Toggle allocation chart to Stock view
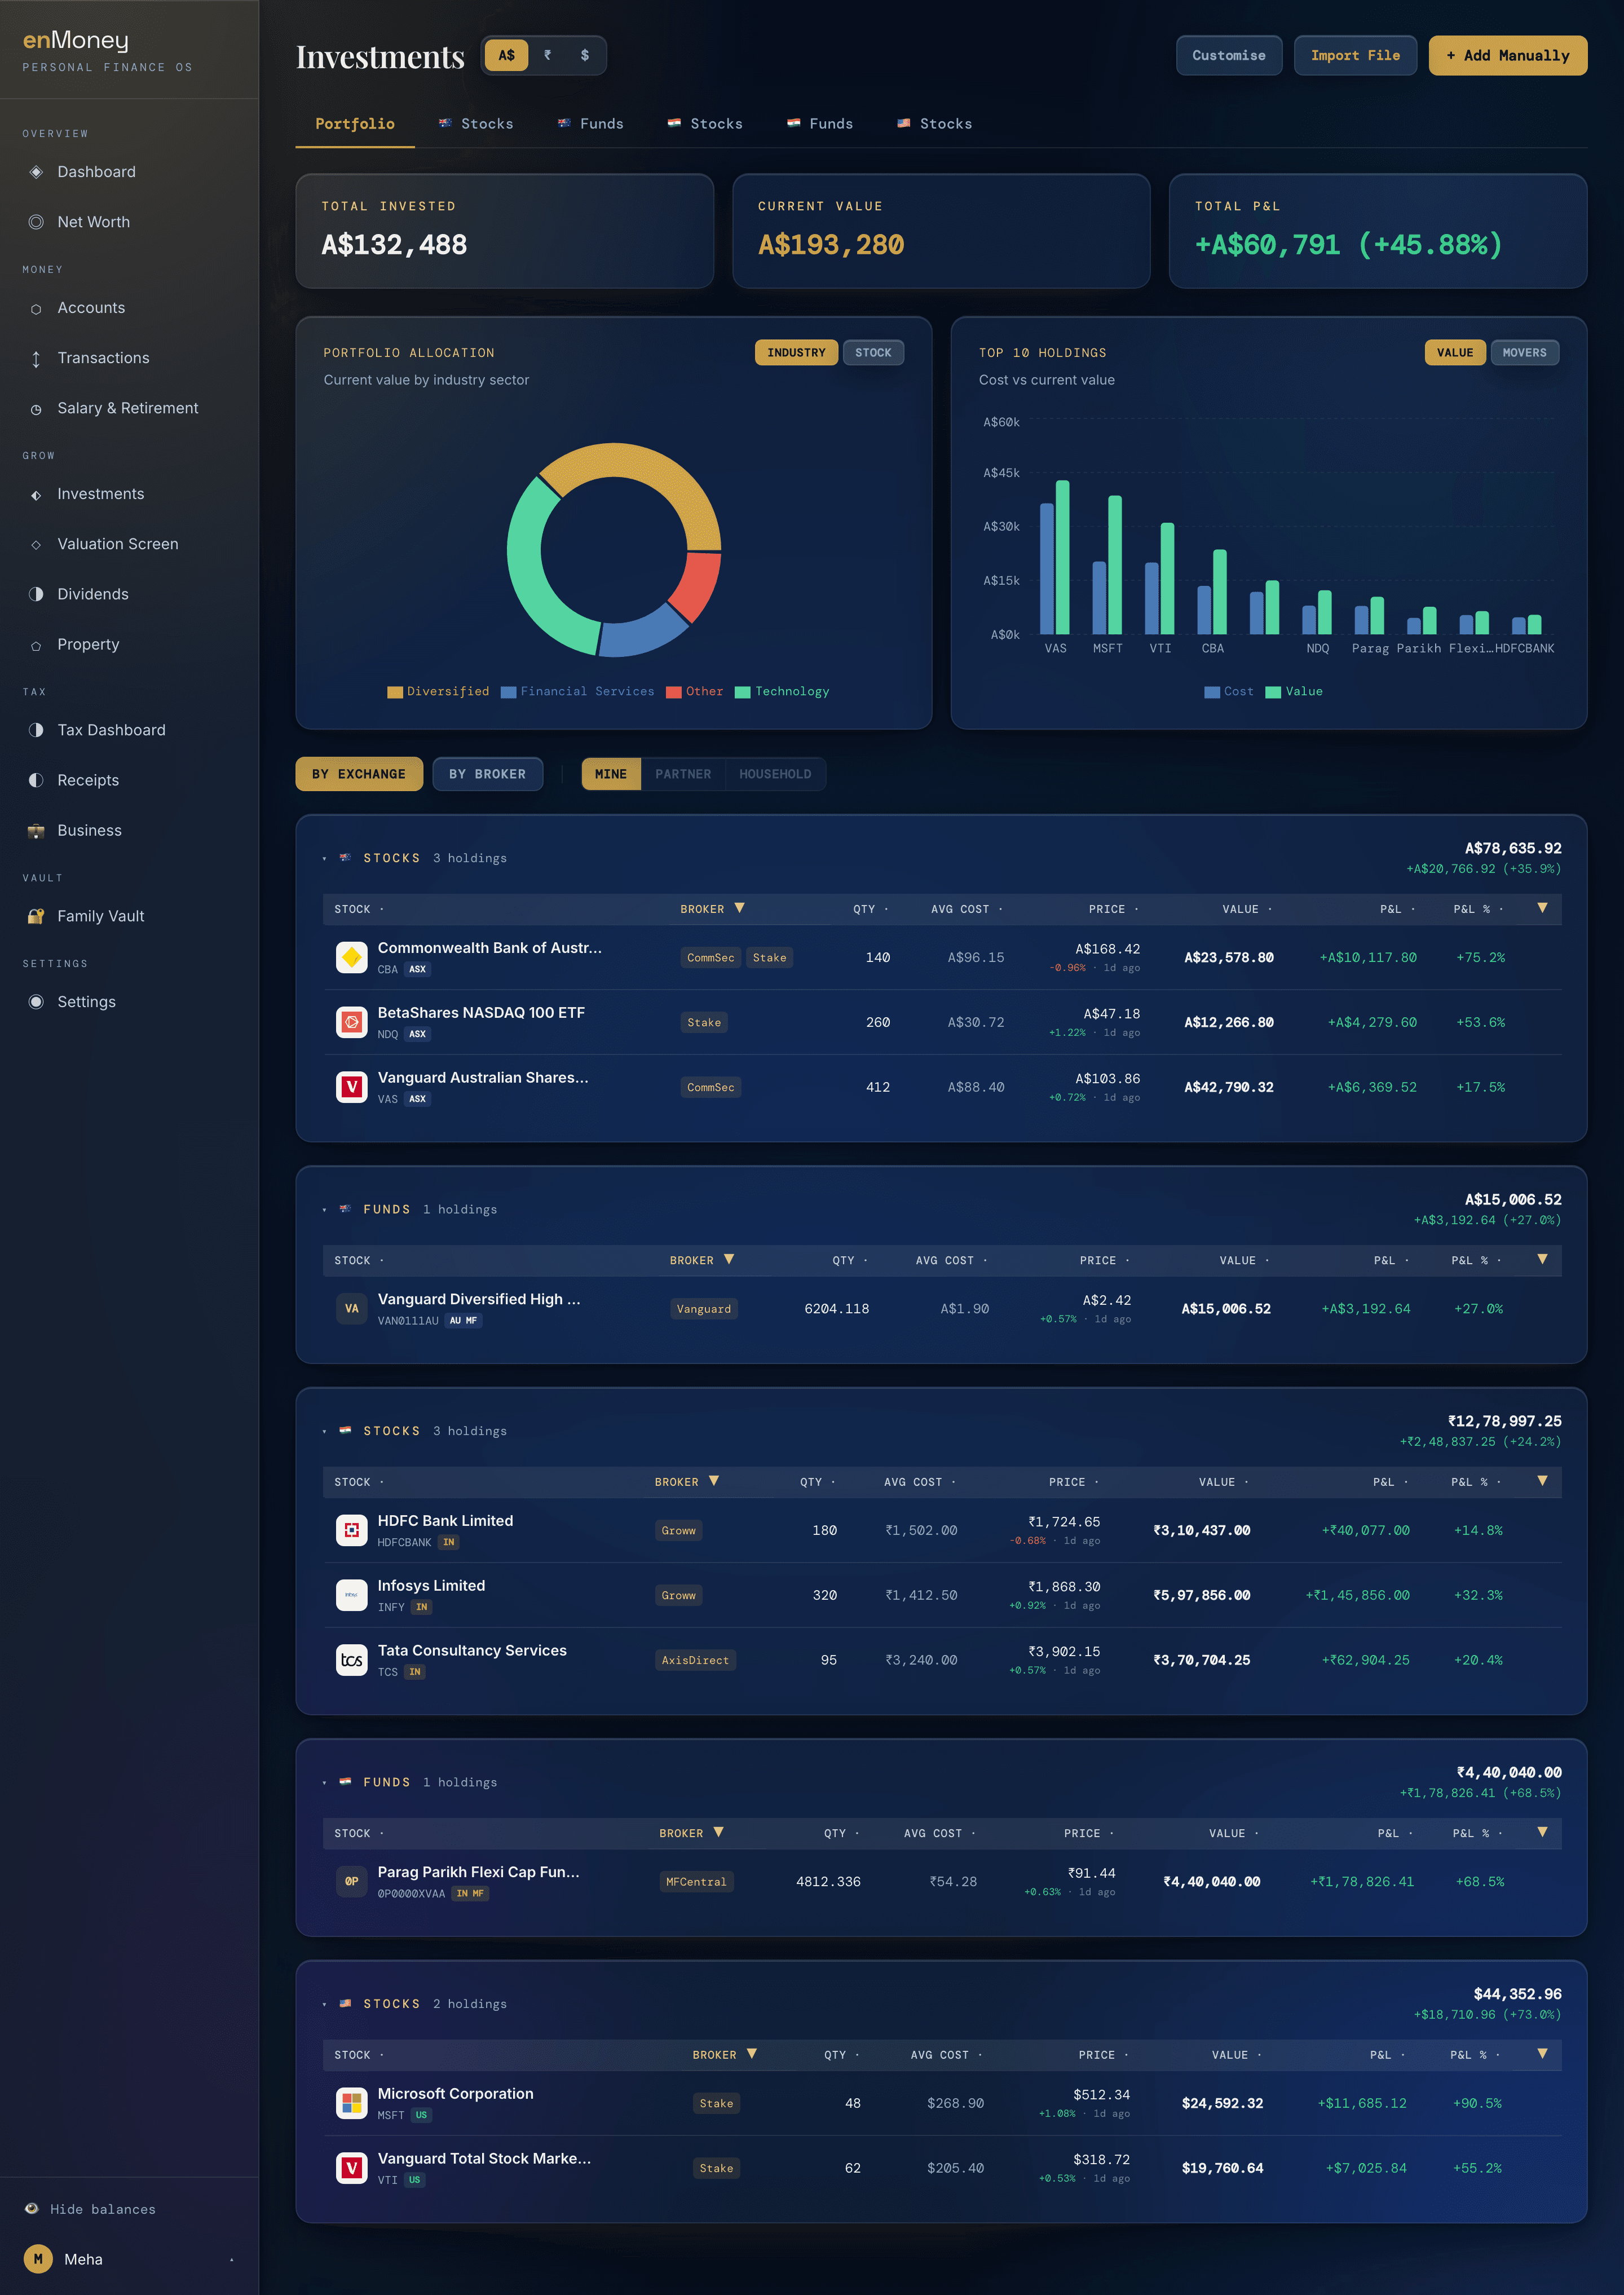This screenshot has height=2295, width=1624. click(873, 352)
